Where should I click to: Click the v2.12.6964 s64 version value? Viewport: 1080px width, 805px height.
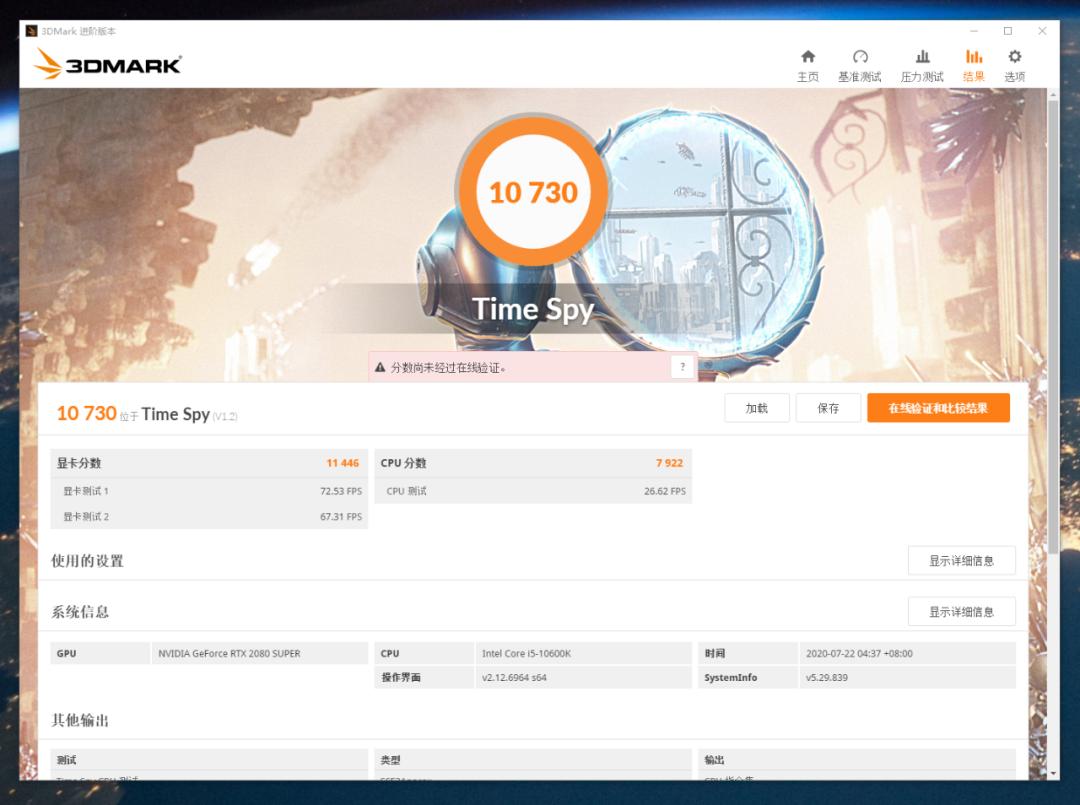point(514,678)
